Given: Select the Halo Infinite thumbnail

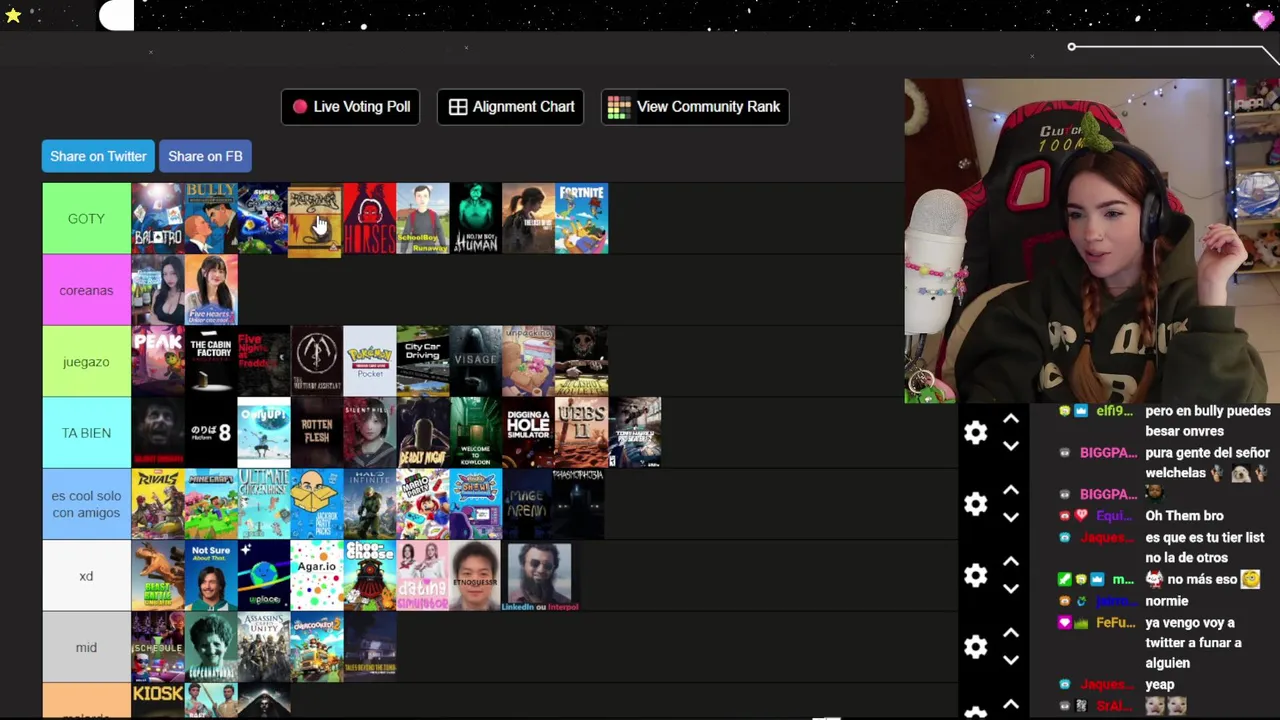Looking at the screenshot, I should click(x=370, y=504).
